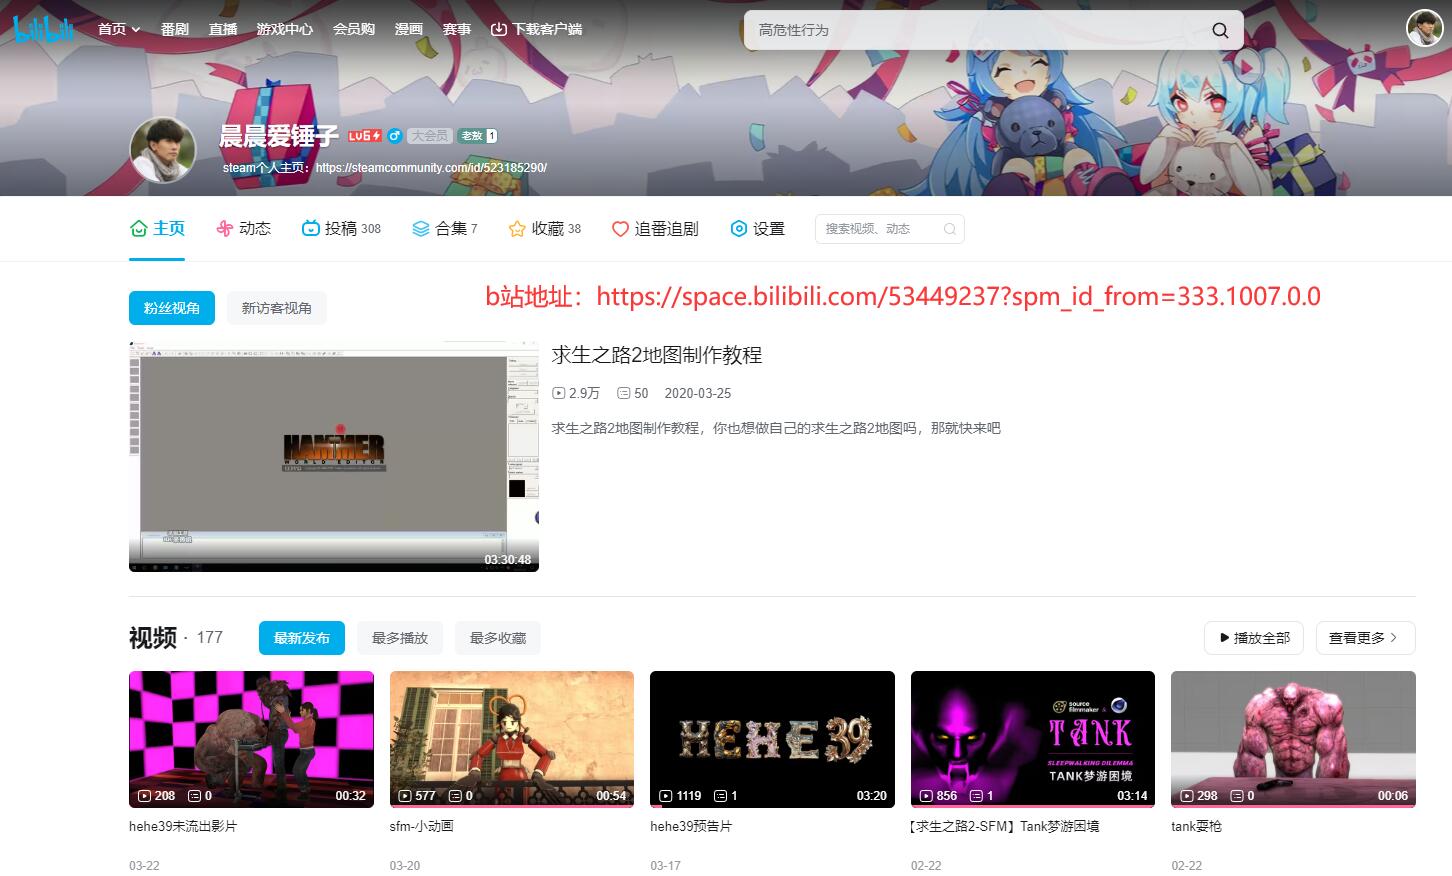Click the hehe39未流出影片 title link
Viewport: 1452px width, 876px height.
(183, 827)
